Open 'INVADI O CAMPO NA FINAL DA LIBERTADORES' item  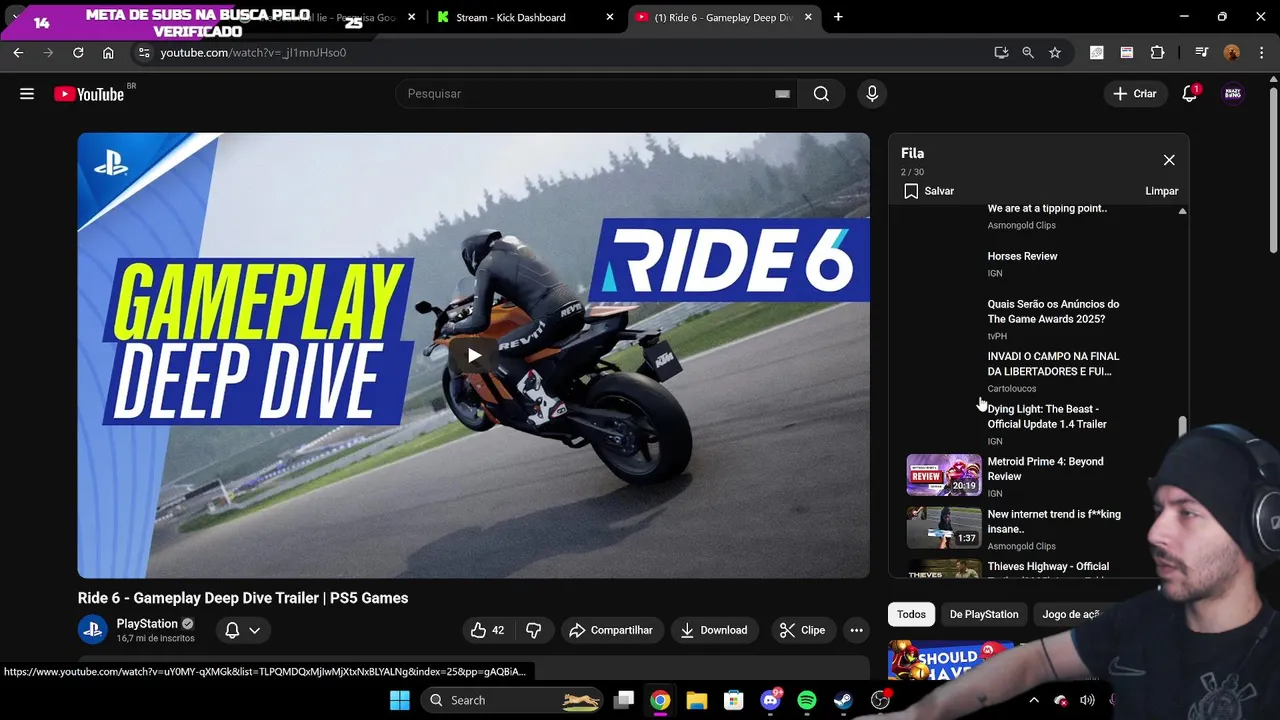[1053, 364]
